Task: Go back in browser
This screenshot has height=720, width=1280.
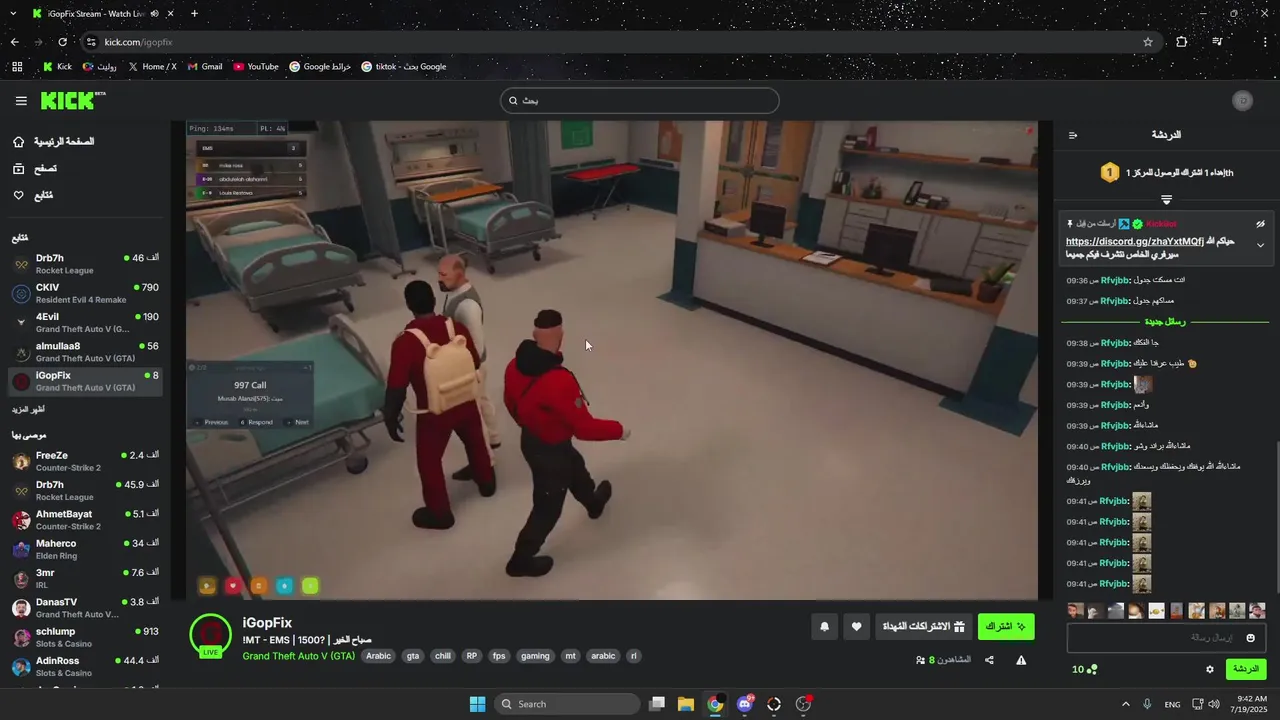Action: pyautogui.click(x=14, y=42)
